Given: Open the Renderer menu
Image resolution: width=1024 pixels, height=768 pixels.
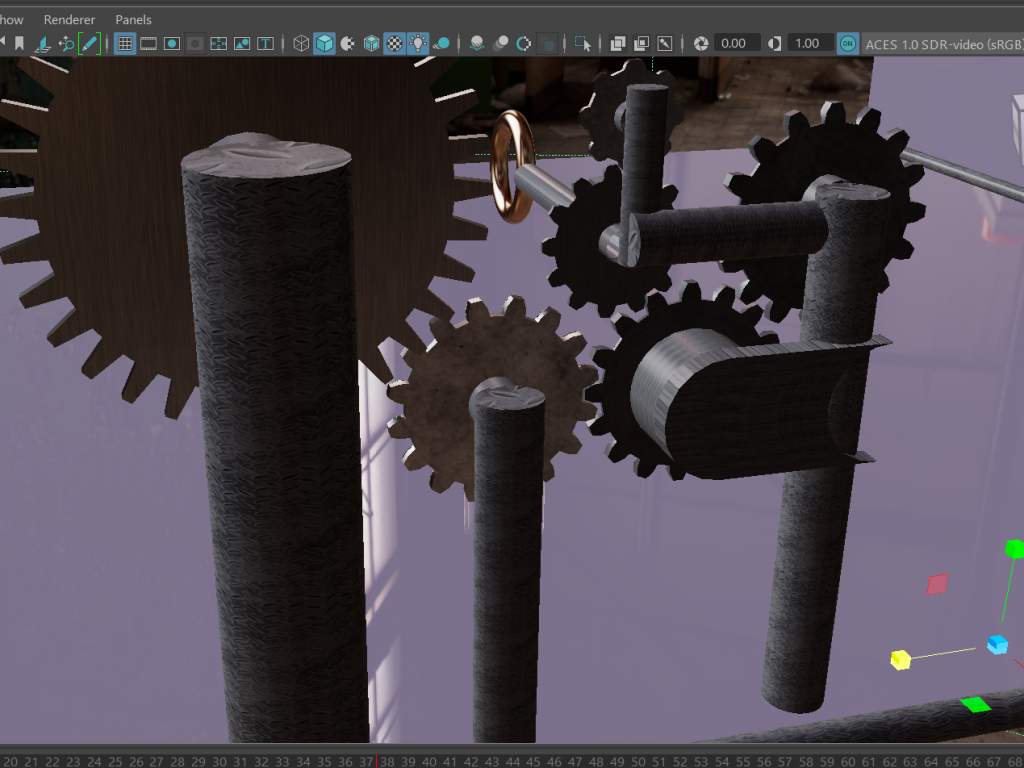Looking at the screenshot, I should 69,20.
